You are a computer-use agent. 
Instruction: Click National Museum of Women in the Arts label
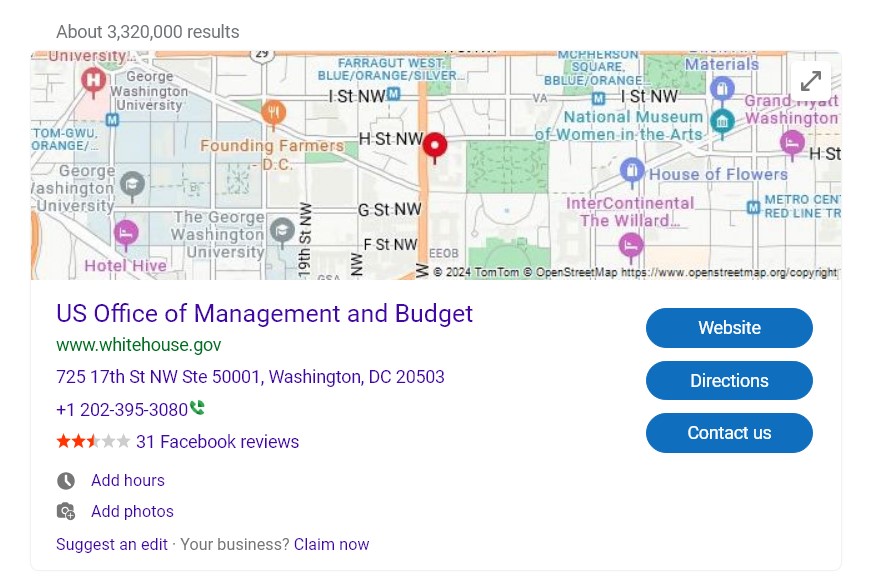point(620,126)
